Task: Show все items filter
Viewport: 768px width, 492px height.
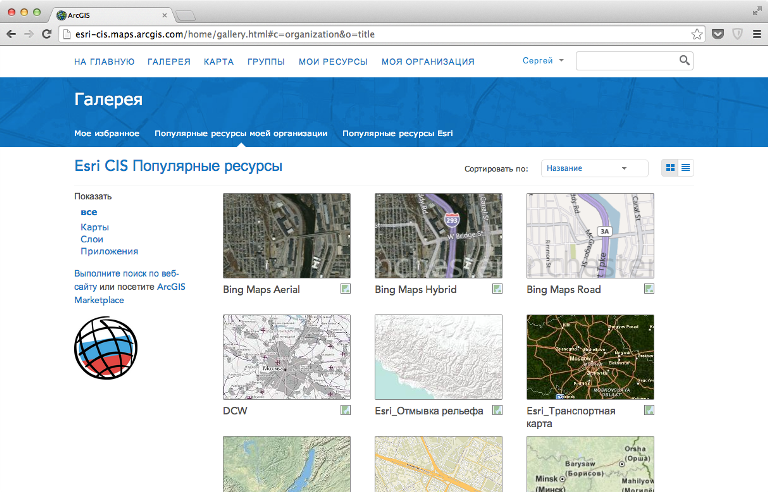Action: 89,212
